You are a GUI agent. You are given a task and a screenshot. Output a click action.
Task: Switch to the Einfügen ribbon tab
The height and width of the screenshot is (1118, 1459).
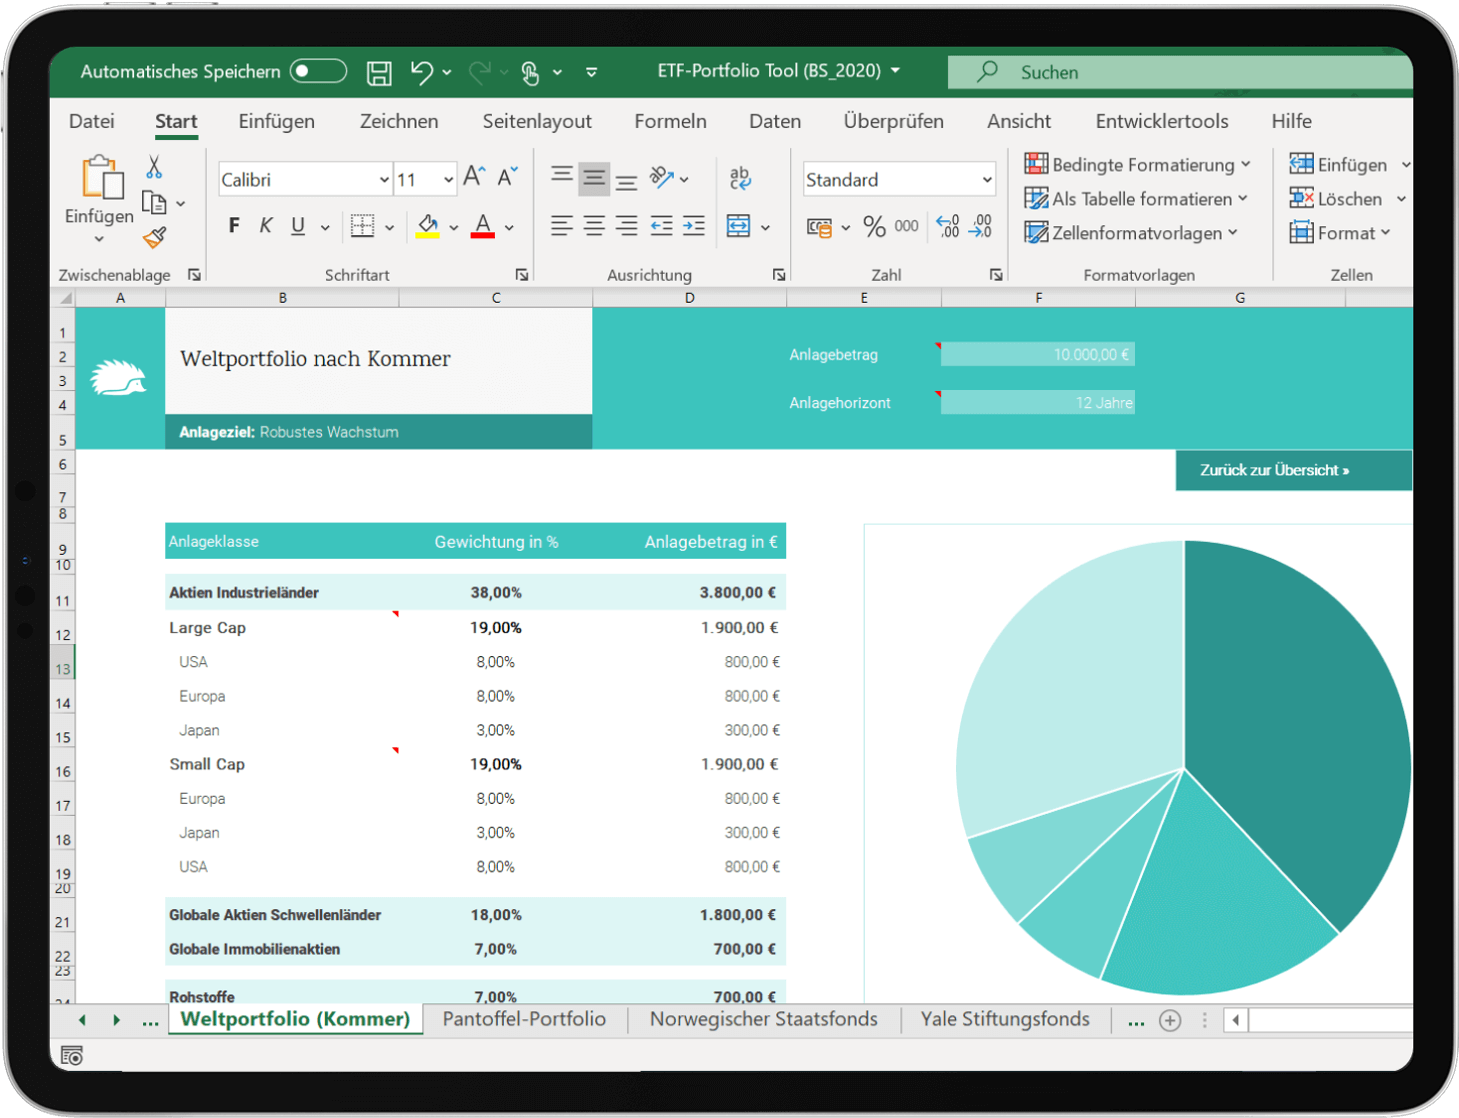[x=276, y=121]
